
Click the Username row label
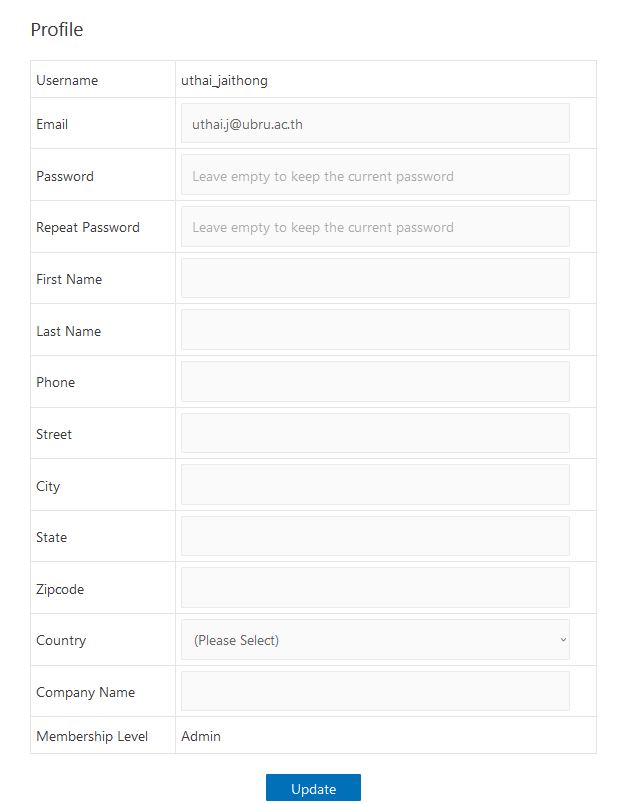[67, 80]
